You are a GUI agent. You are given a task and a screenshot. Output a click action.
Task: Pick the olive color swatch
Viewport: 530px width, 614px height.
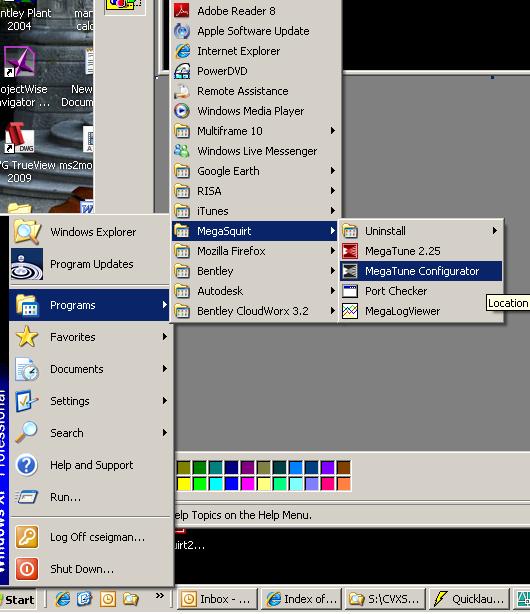coord(184,467)
